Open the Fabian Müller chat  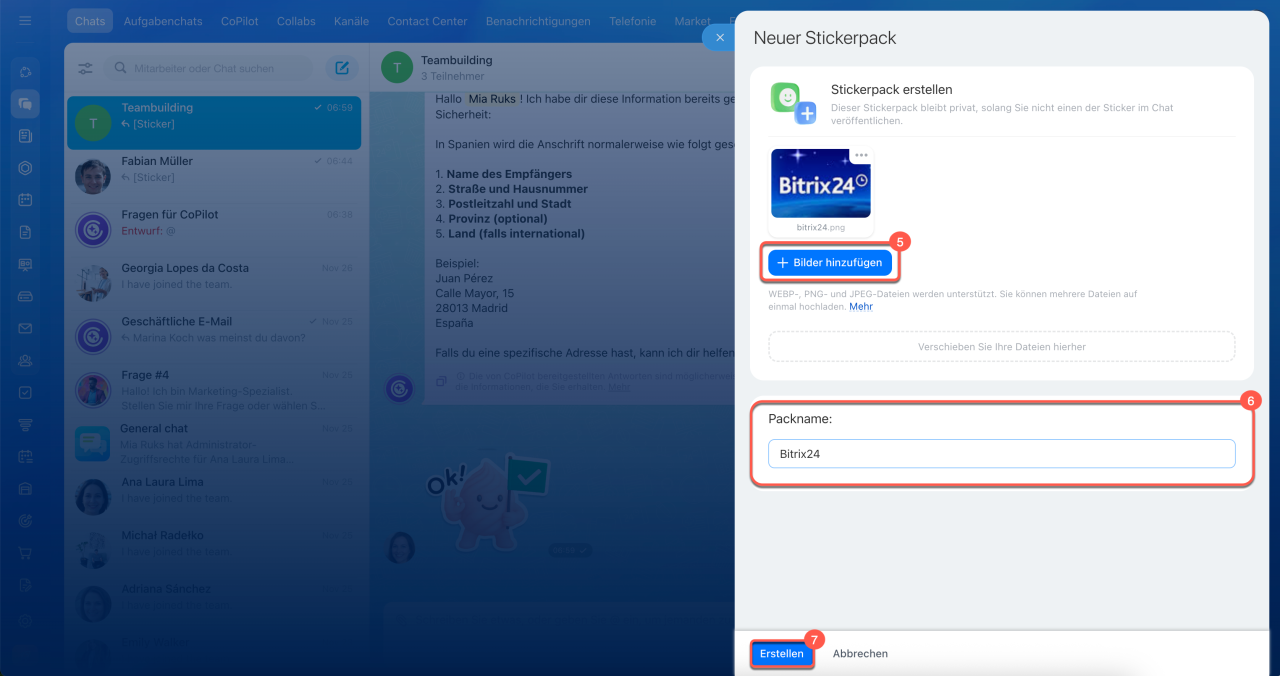pos(214,177)
